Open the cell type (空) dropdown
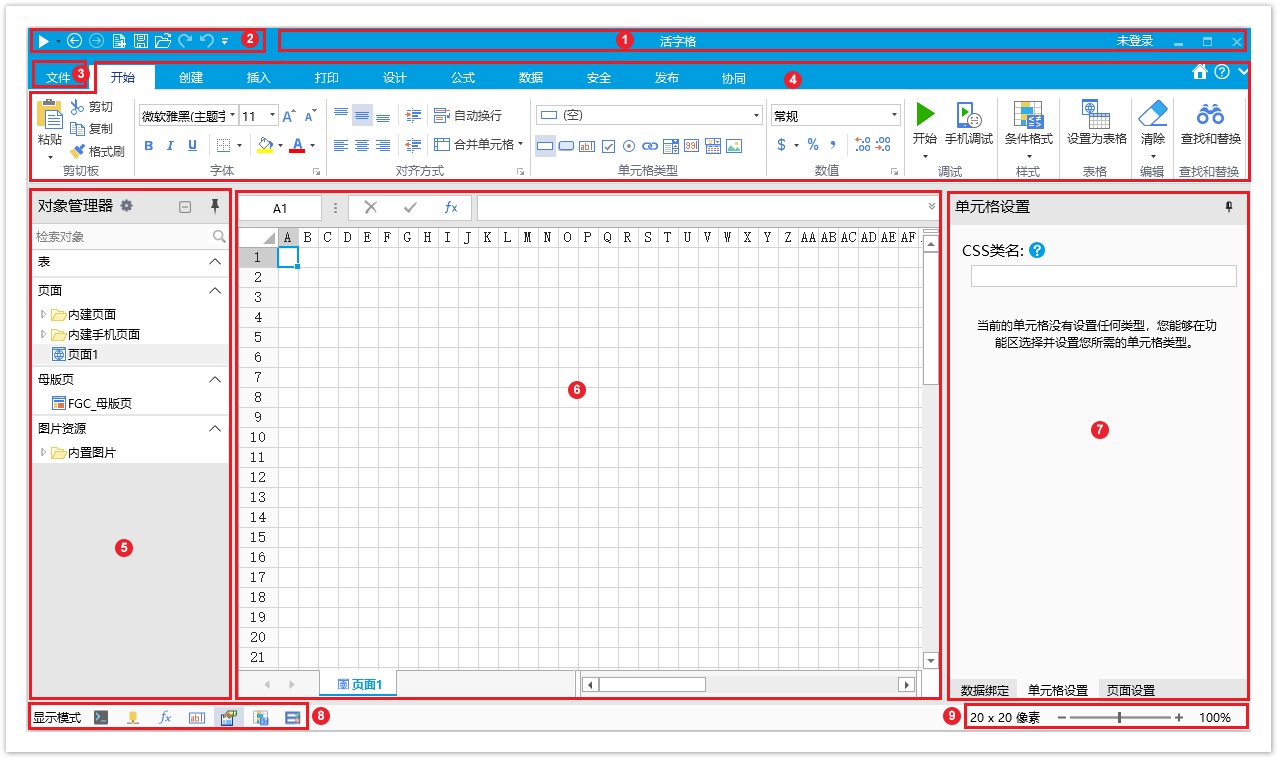The image size is (1277, 758). 756,116
